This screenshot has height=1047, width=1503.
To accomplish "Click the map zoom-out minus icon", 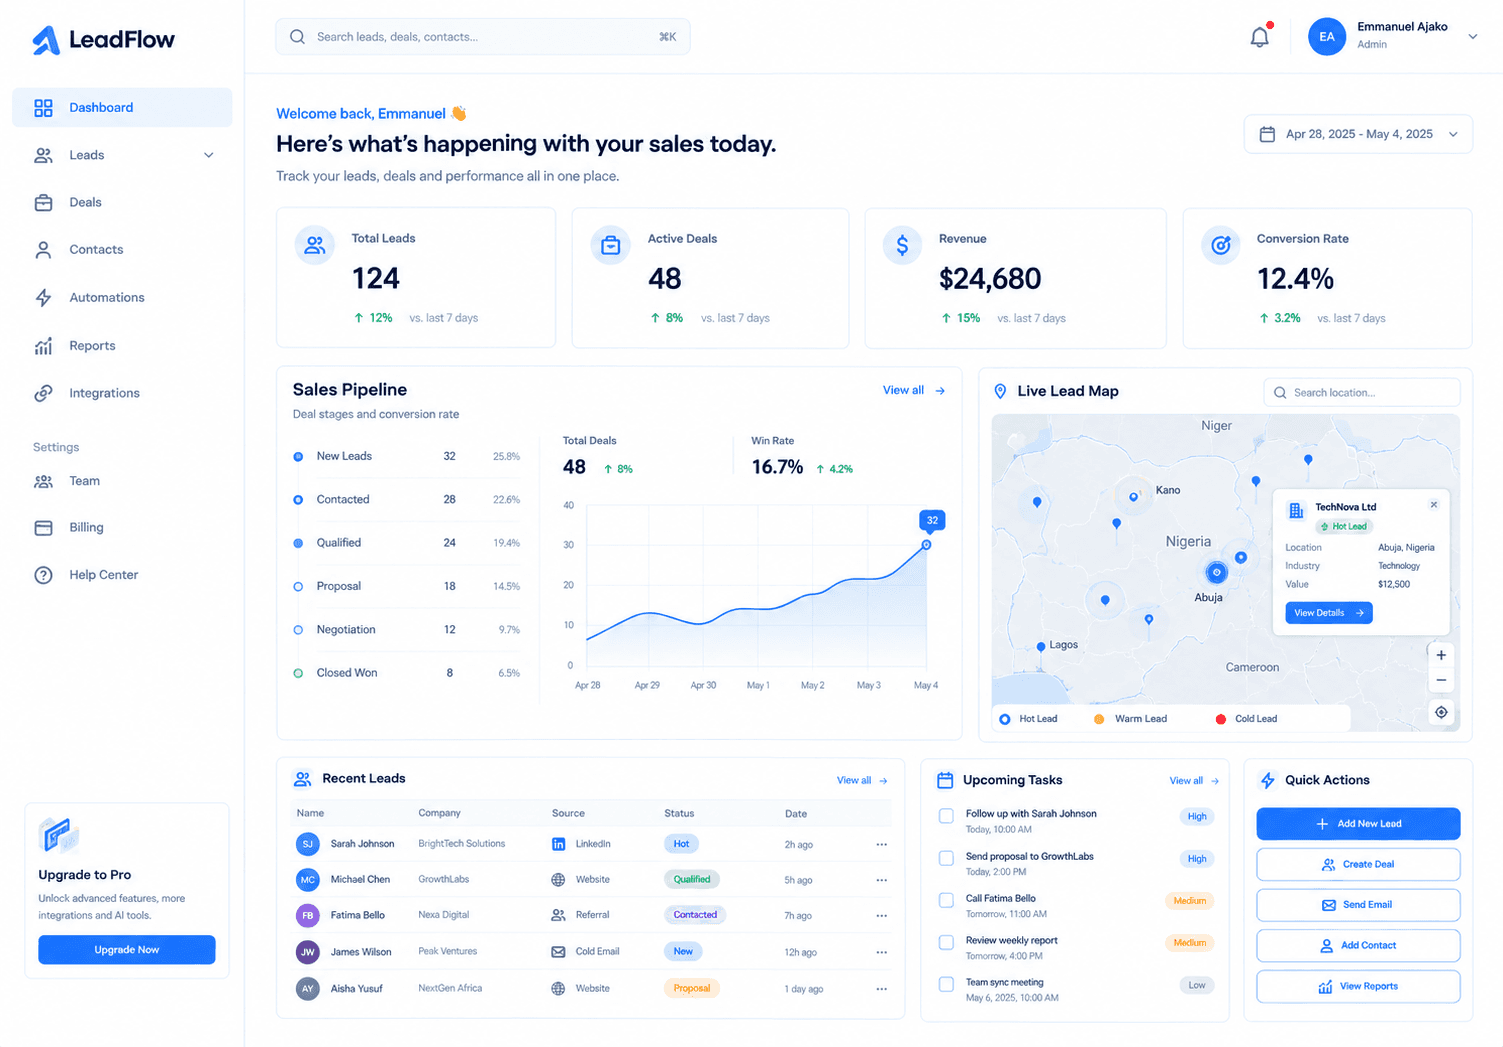I will tap(1441, 680).
